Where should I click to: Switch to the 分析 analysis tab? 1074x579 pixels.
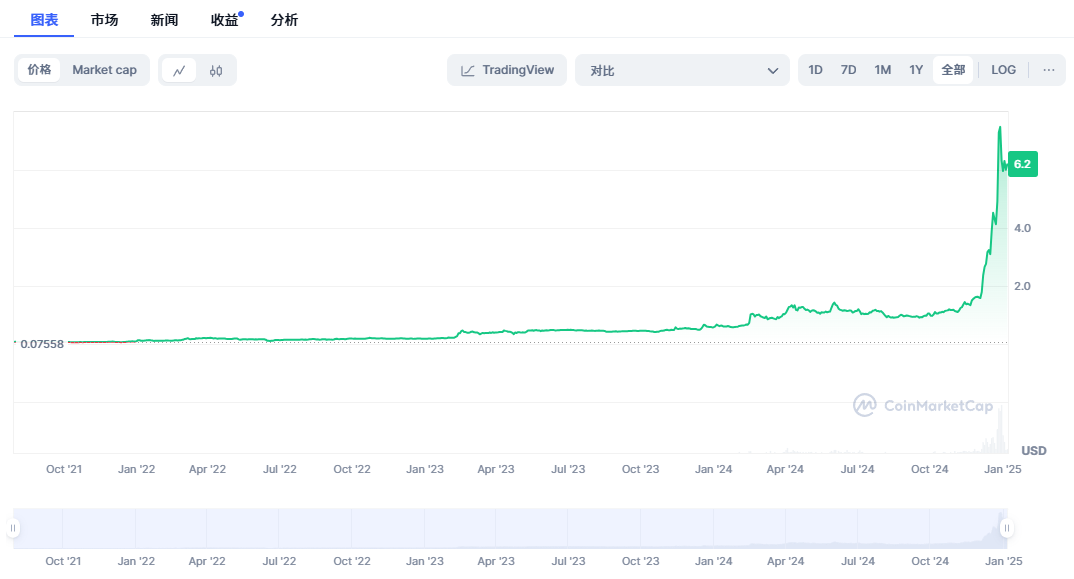pyautogui.click(x=284, y=20)
